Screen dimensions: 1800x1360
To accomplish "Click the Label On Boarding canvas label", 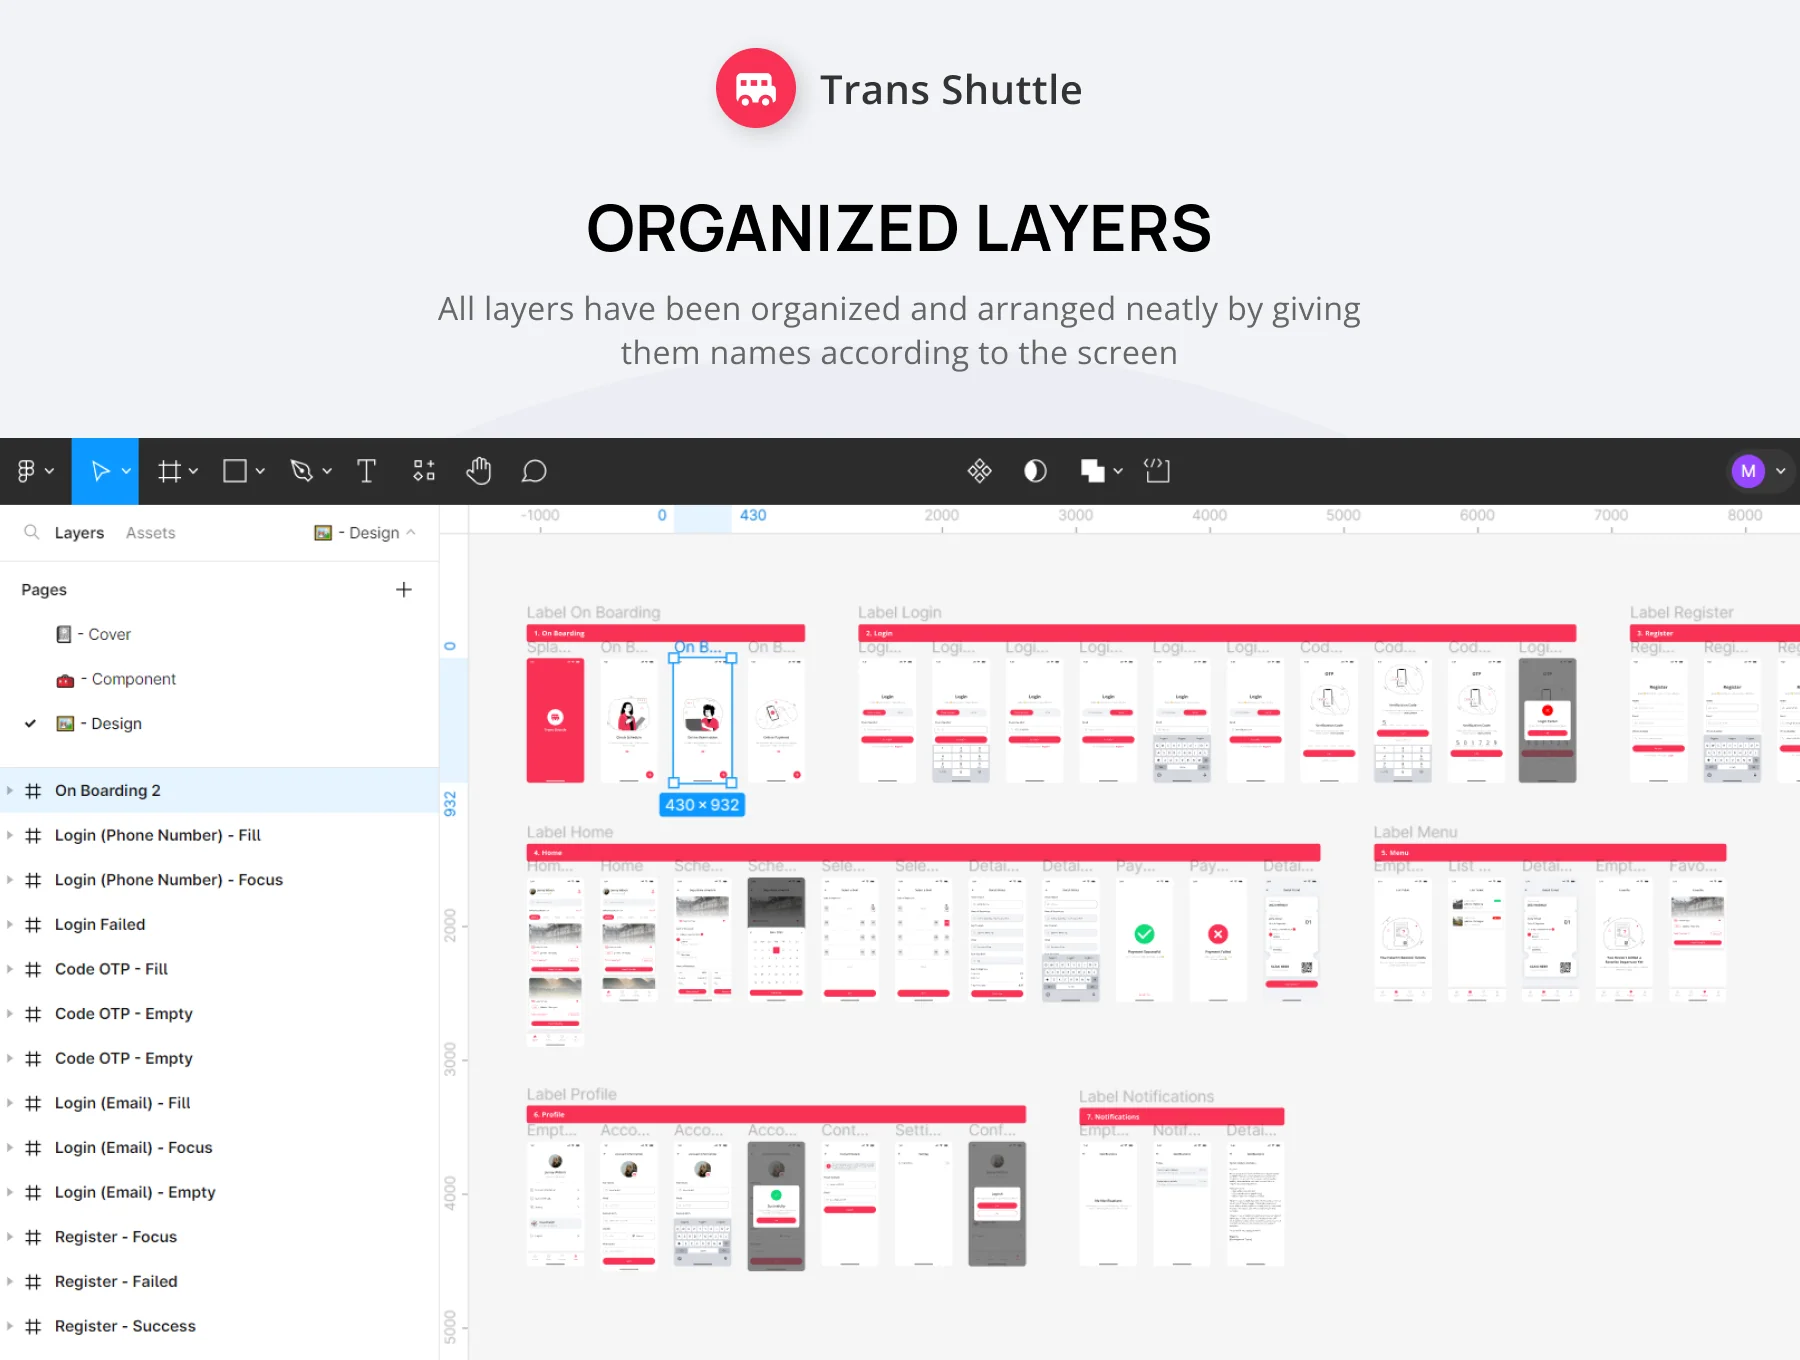I will coord(593,612).
